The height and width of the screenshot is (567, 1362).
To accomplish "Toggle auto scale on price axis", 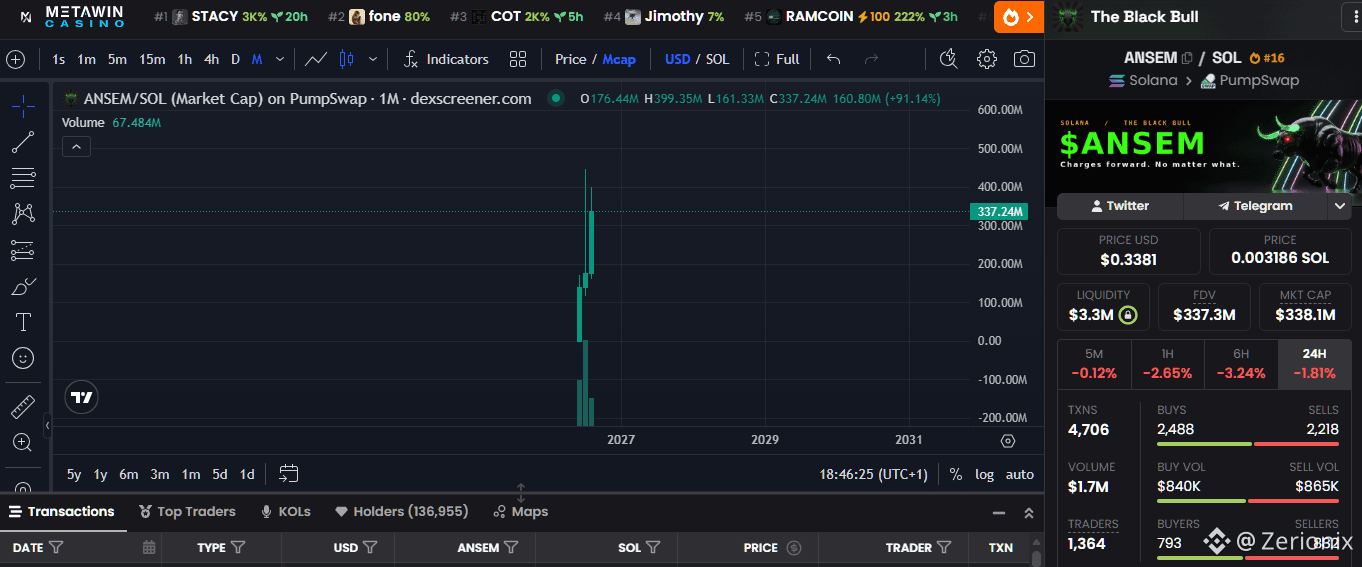I will point(1020,474).
